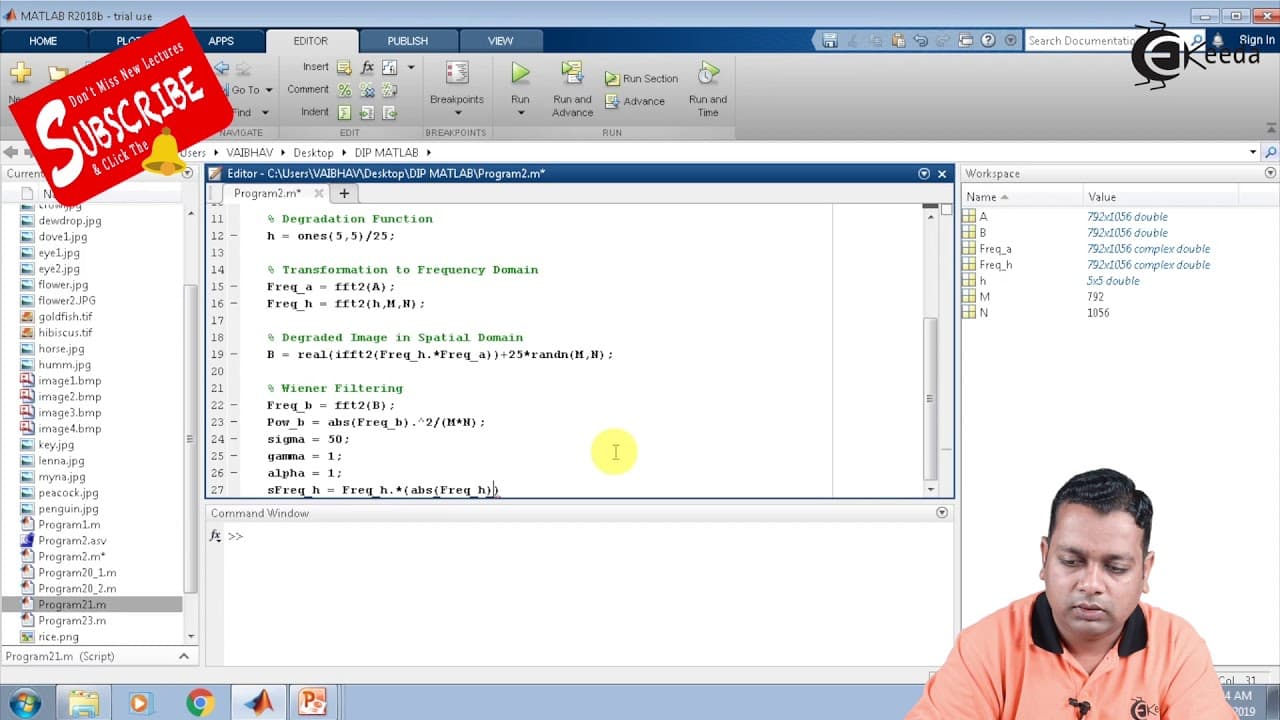The image size is (1280, 720).
Task: Open PowerPoint from the taskbar
Action: 312,703
